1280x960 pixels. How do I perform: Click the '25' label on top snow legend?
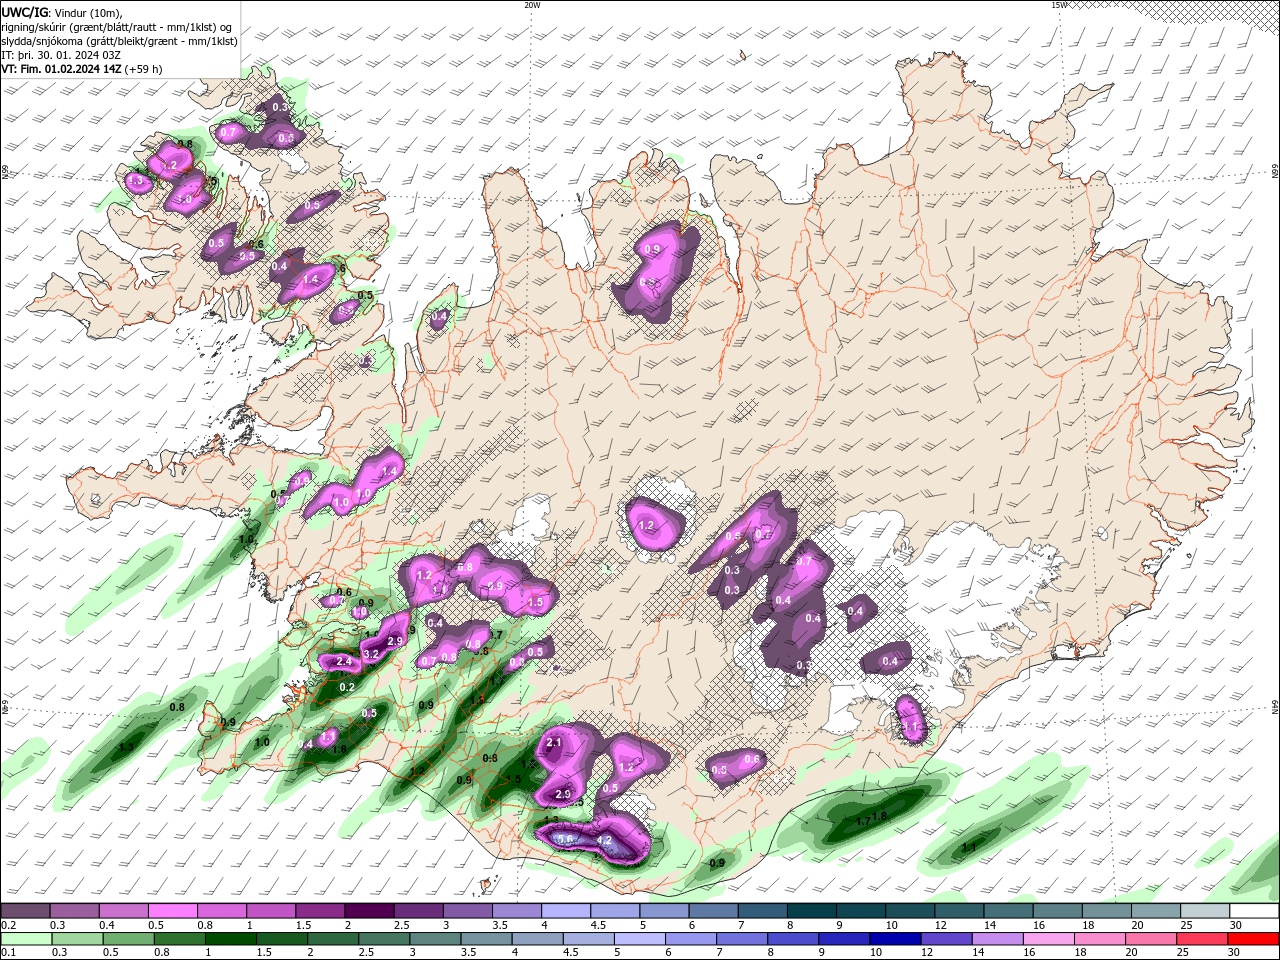click(x=1186, y=924)
